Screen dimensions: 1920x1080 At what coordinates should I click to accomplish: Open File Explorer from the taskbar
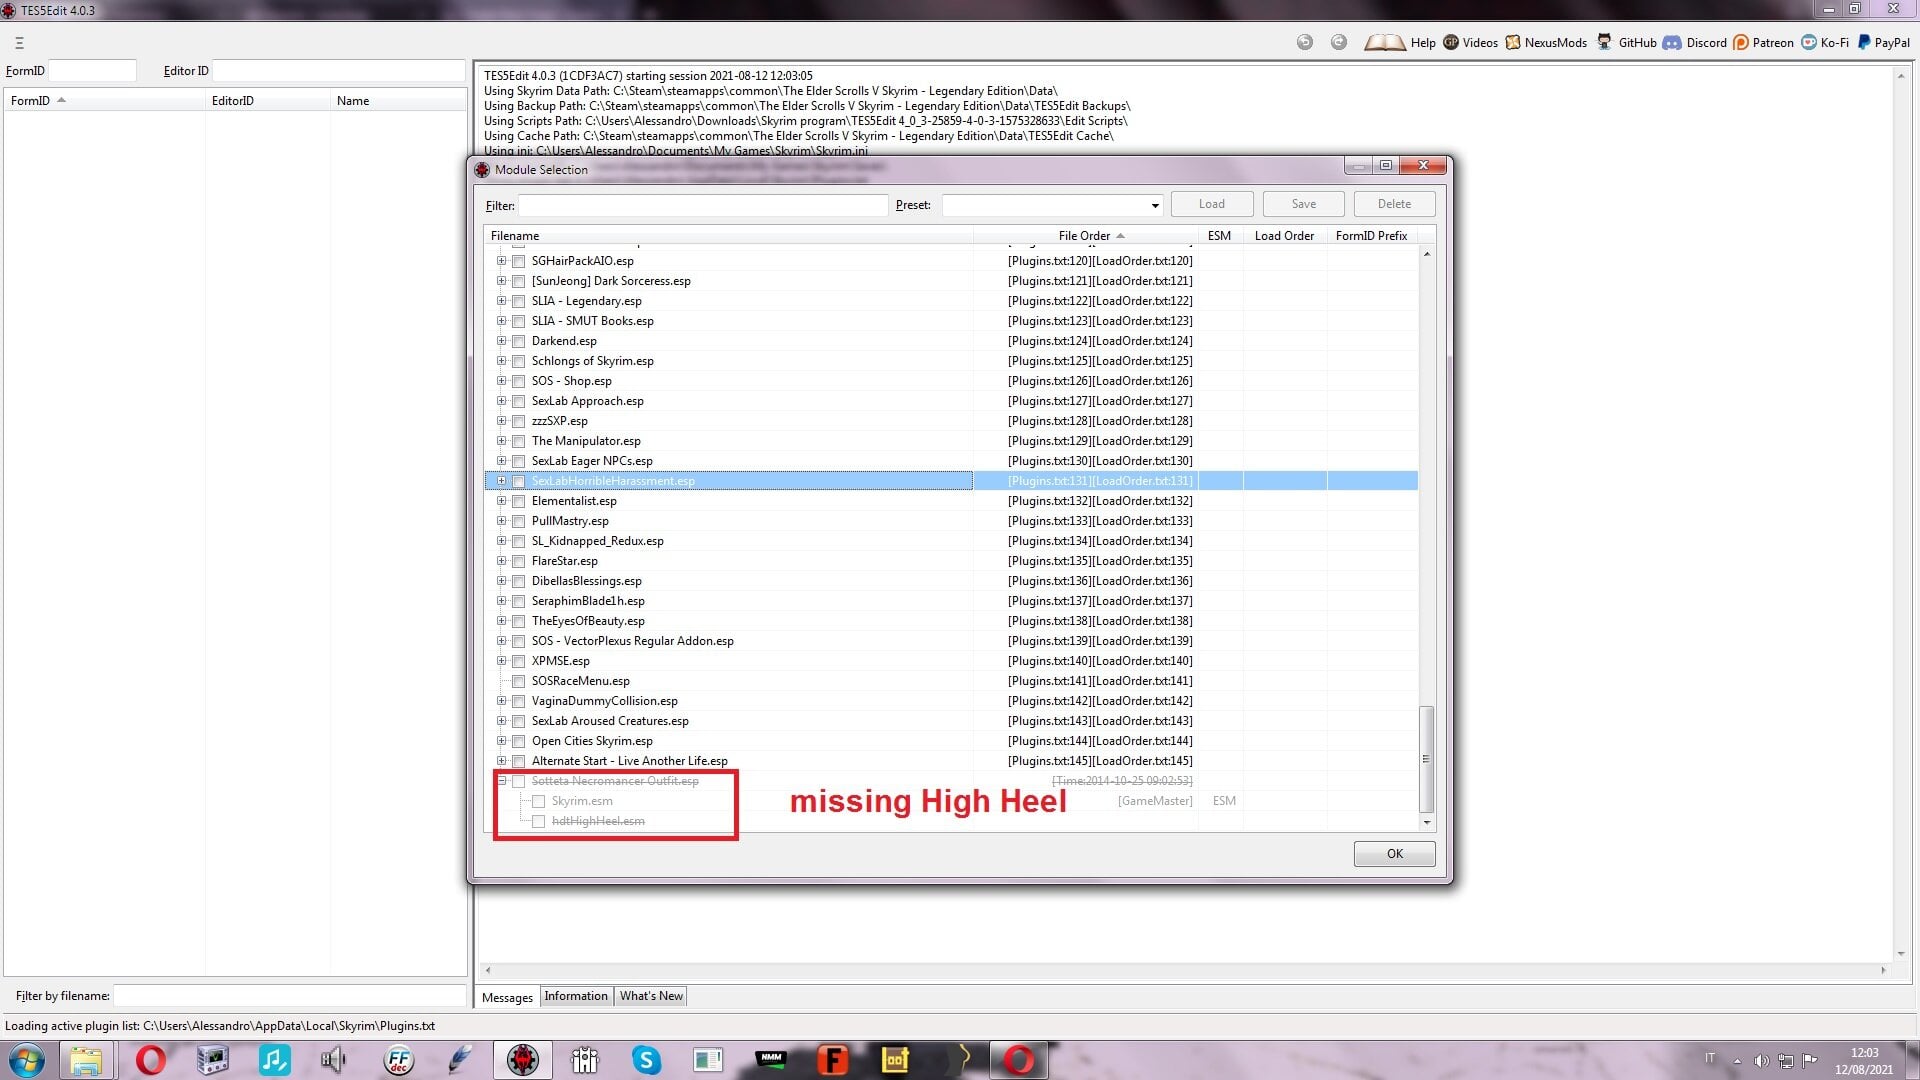pyautogui.click(x=86, y=1060)
